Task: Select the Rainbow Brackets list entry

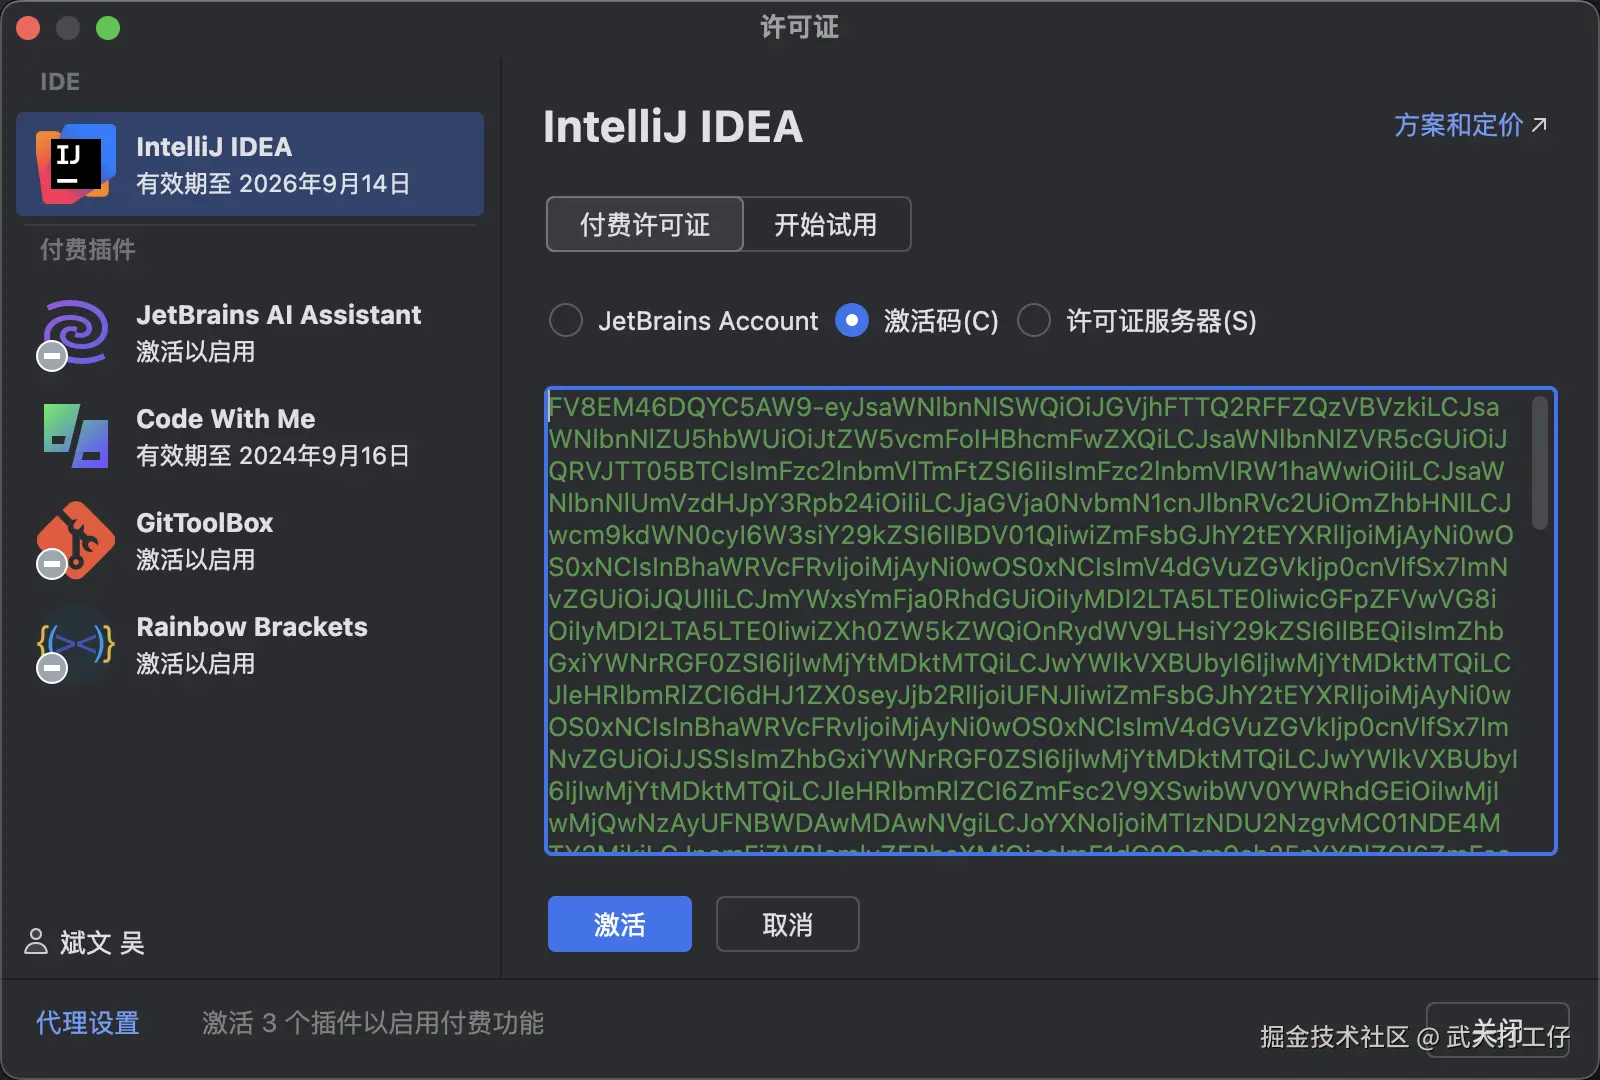Action: tap(250, 644)
